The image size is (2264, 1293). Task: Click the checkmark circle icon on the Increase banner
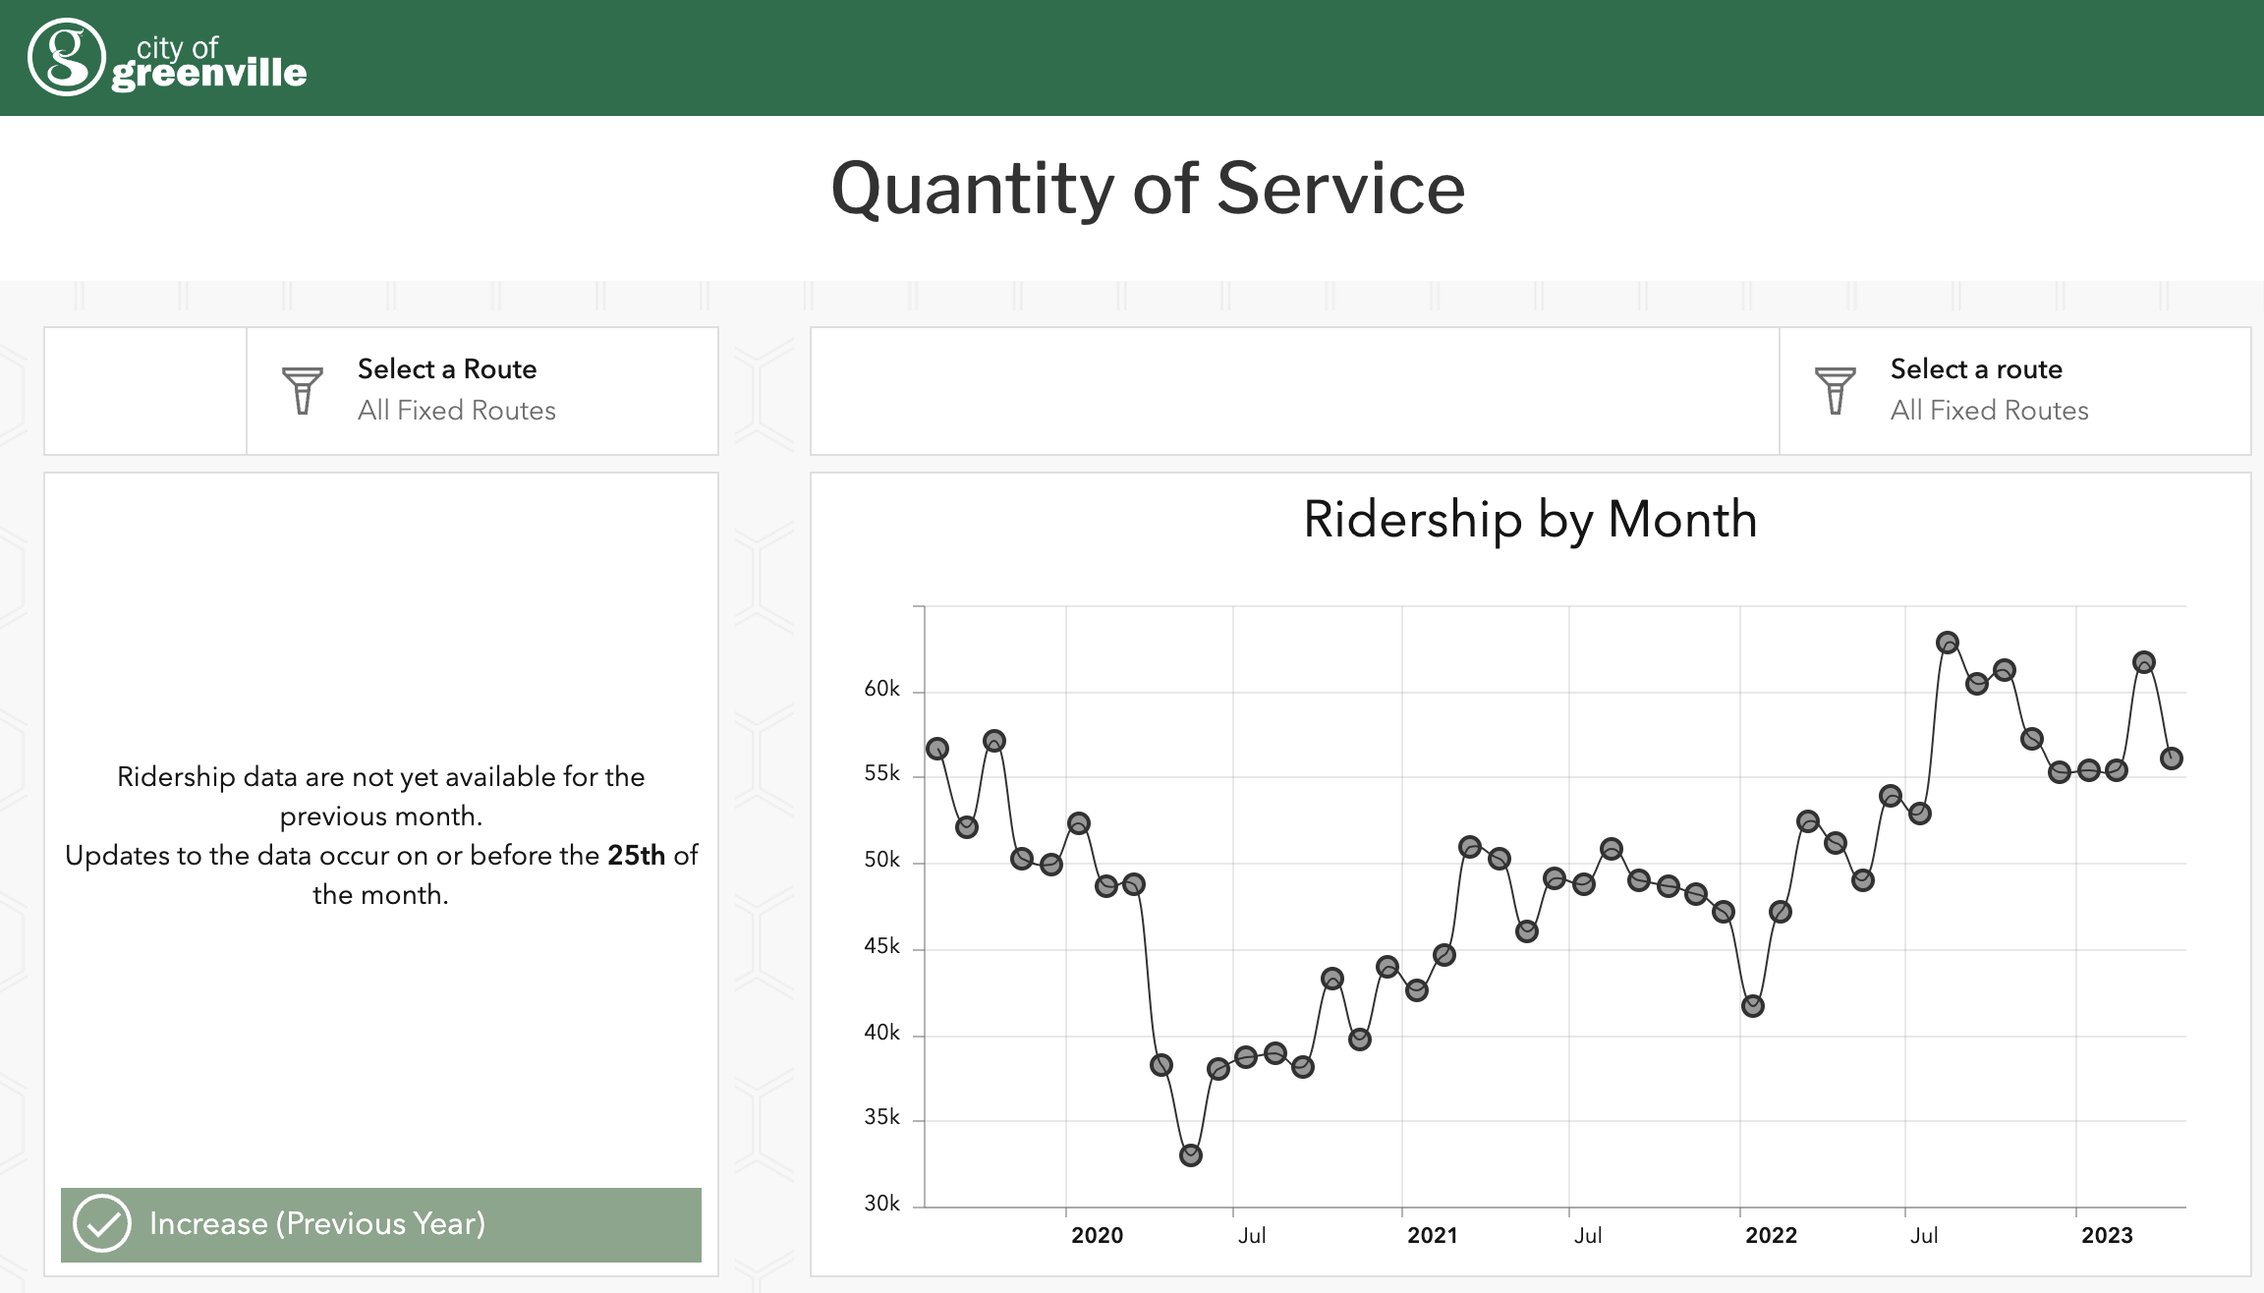pos(102,1223)
